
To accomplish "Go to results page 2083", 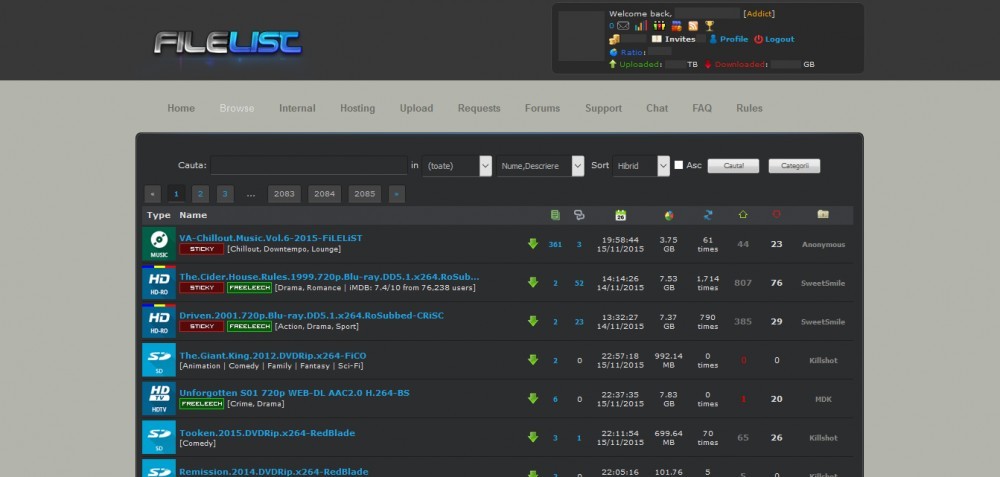I will [284, 194].
